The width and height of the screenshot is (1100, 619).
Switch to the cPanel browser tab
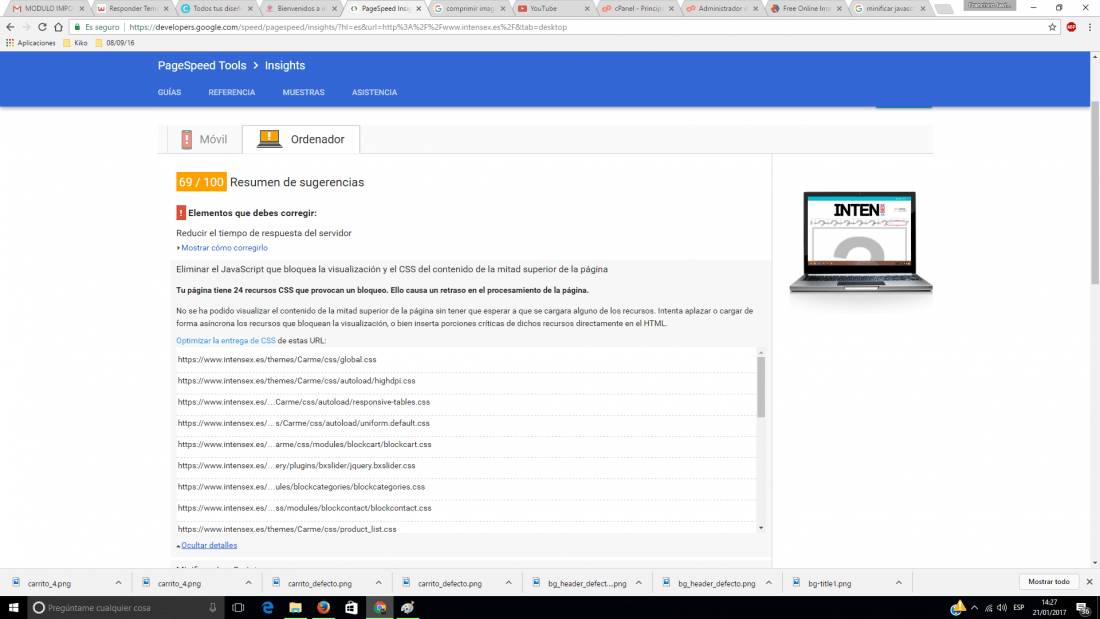click(636, 8)
